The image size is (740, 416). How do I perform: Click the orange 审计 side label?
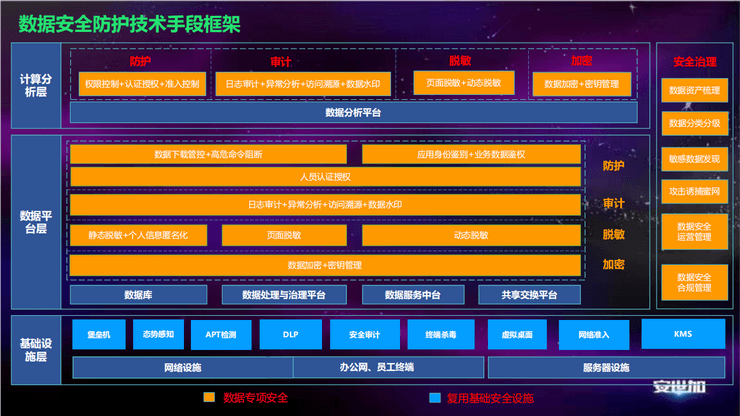(x=614, y=204)
